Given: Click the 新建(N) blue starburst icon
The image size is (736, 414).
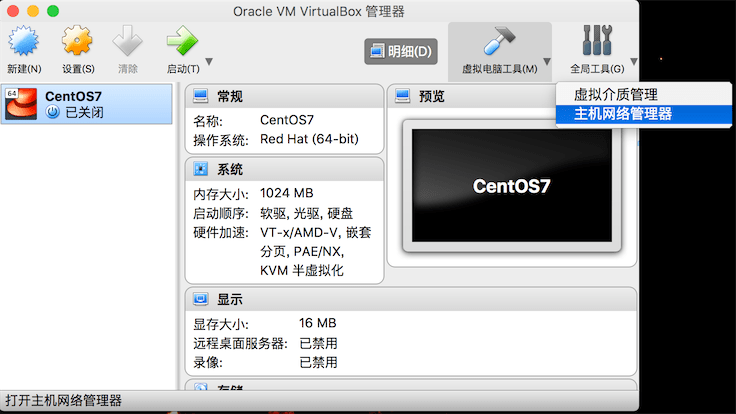Looking at the screenshot, I should point(23,40).
